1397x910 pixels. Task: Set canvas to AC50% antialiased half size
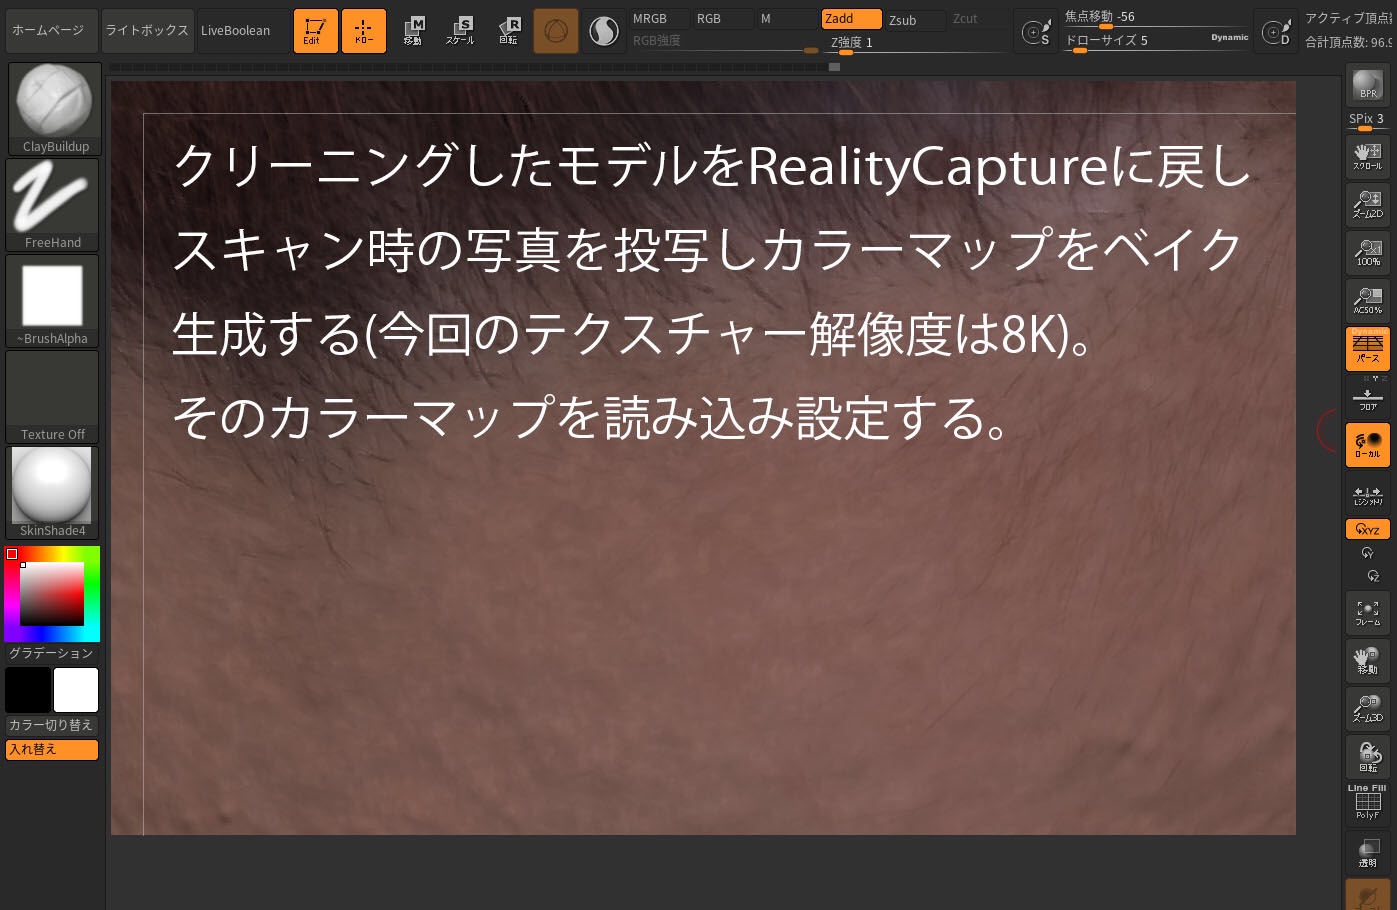click(x=1368, y=300)
